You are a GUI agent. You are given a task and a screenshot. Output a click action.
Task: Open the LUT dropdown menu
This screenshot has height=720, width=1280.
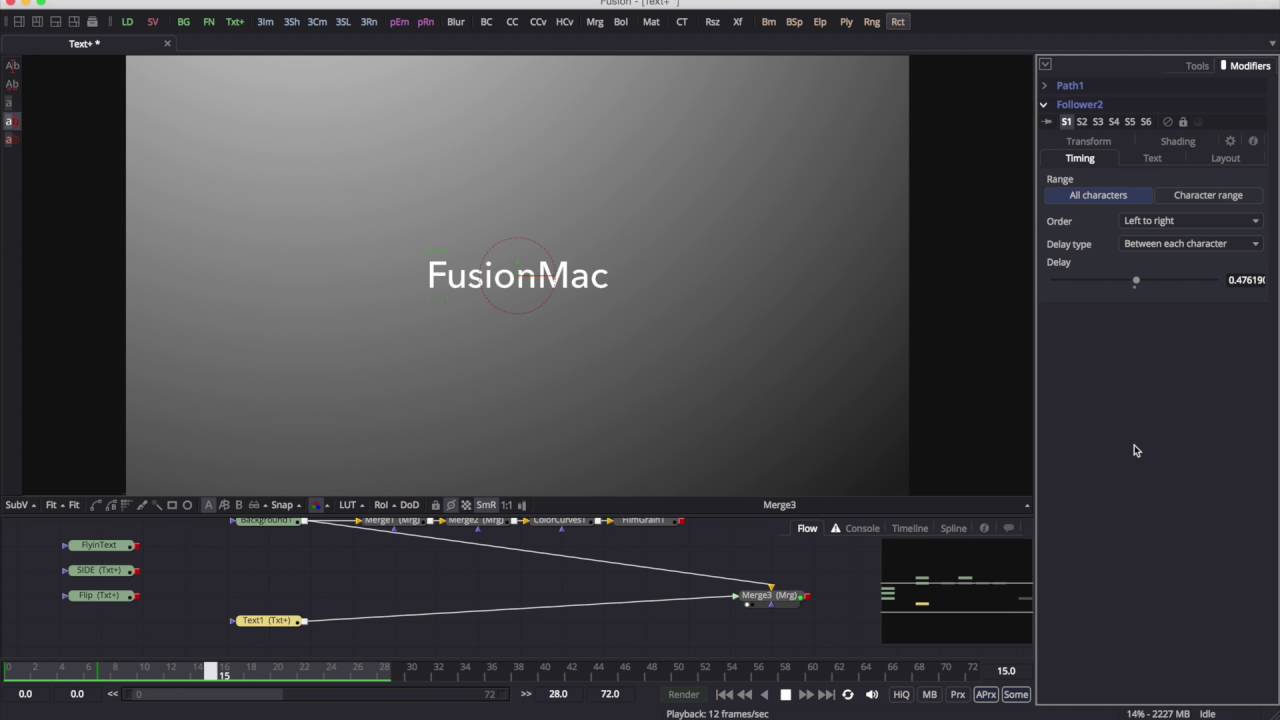coord(351,505)
